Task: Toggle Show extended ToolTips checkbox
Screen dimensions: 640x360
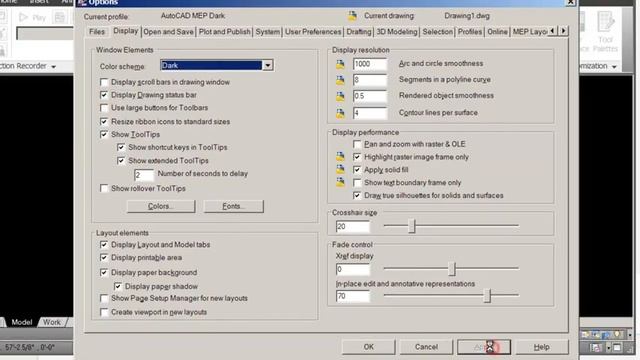Action: click(x=121, y=160)
